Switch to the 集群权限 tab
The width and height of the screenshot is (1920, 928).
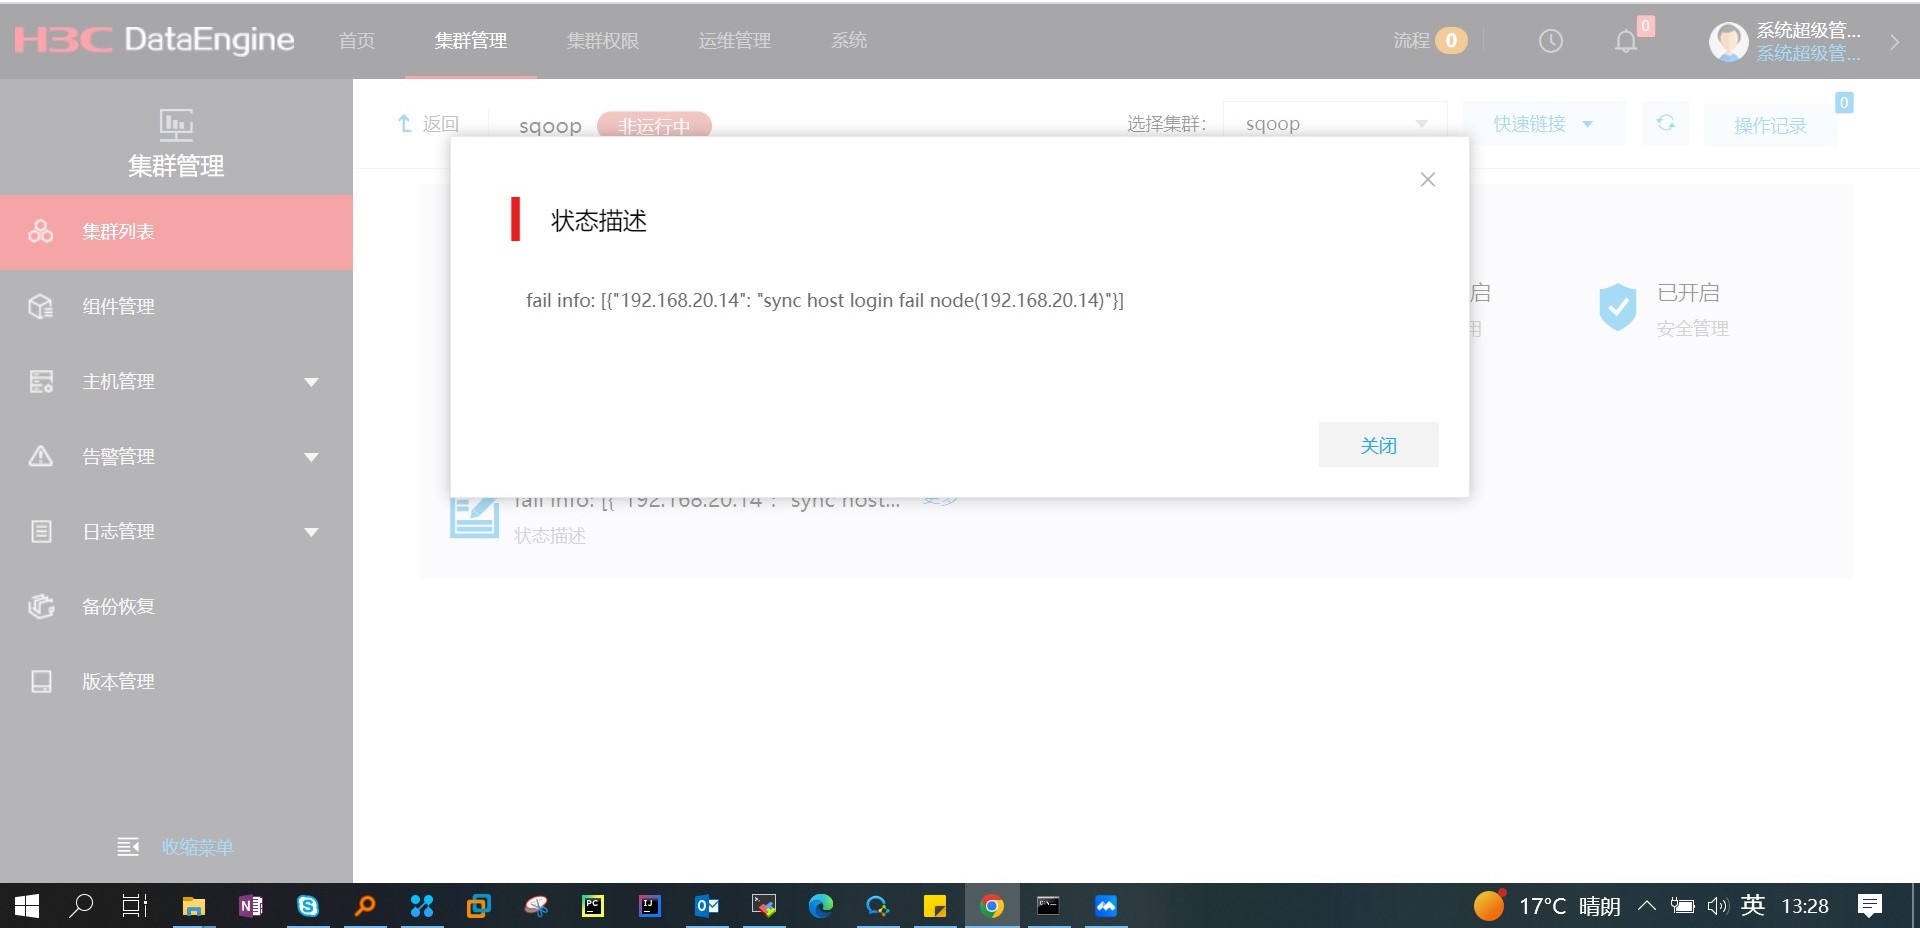[603, 41]
